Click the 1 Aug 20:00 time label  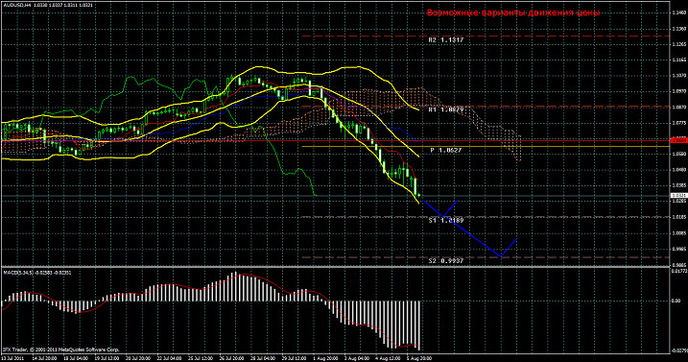323,358
